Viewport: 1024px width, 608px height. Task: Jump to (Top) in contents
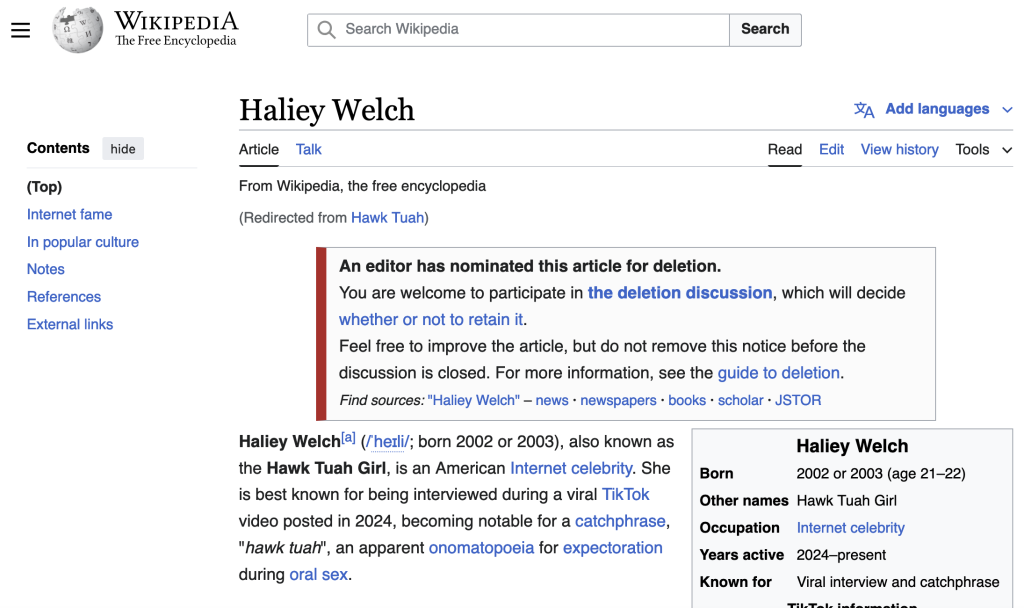point(44,187)
